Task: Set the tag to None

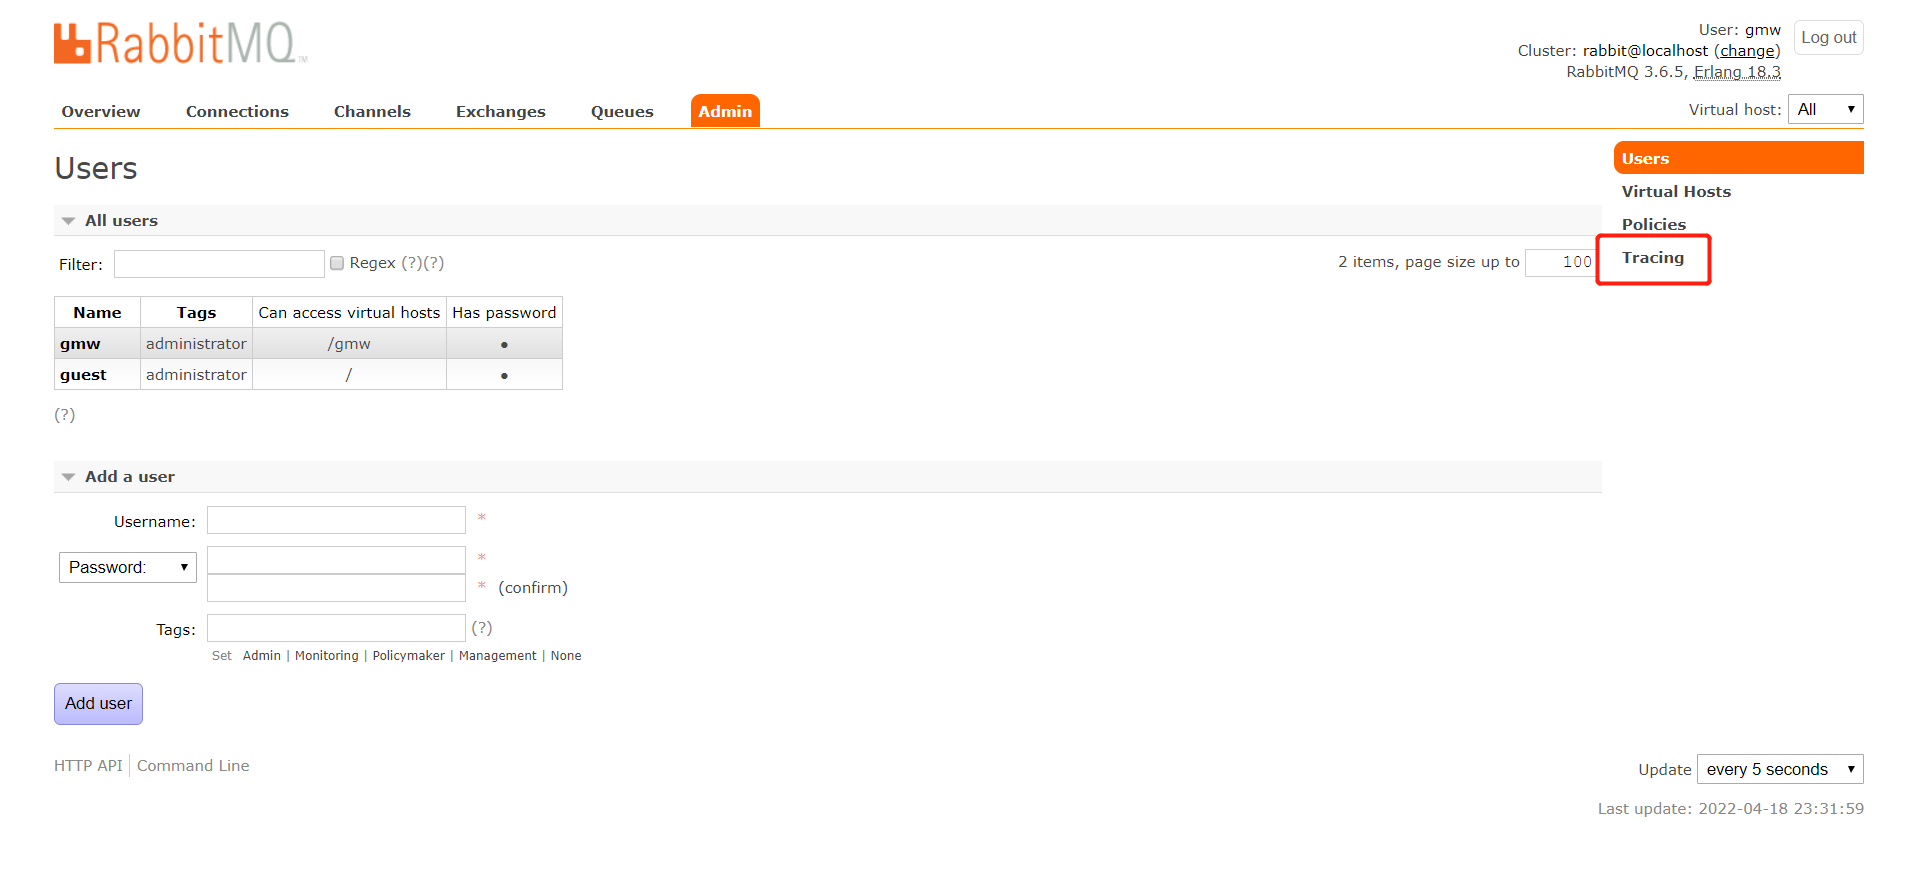Action: coord(566,656)
